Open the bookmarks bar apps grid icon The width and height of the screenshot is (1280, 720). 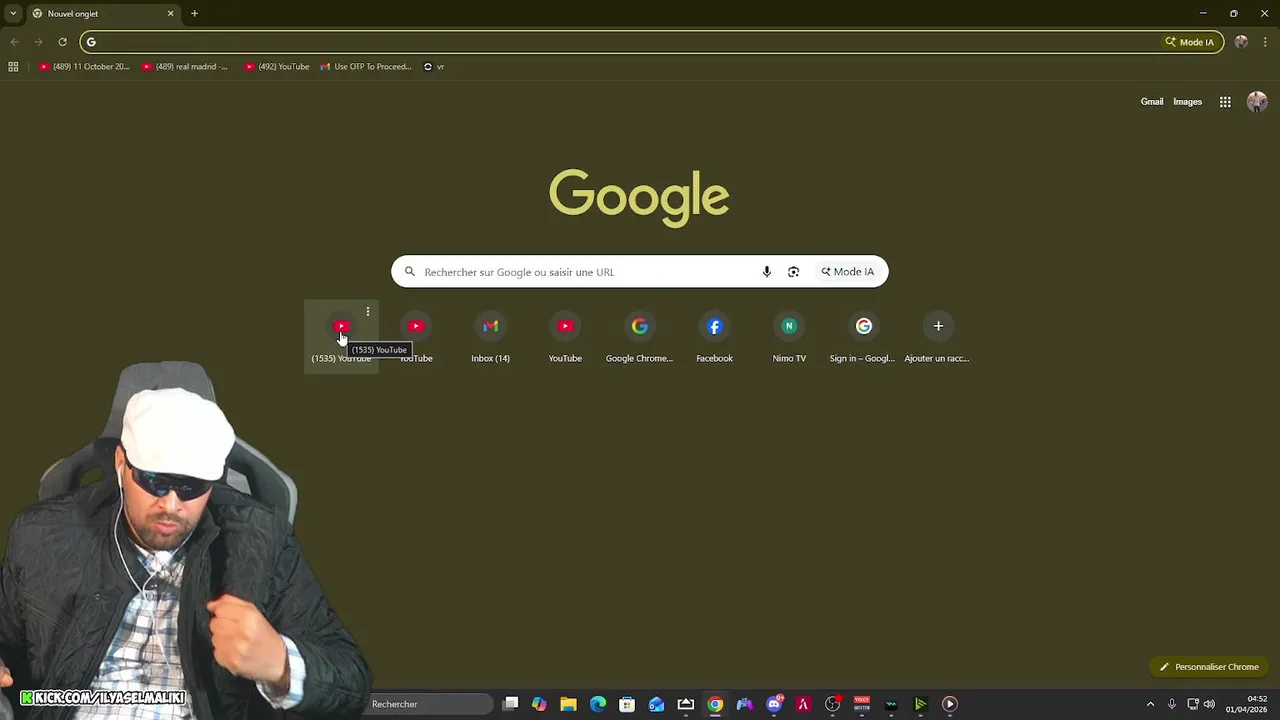[13, 67]
